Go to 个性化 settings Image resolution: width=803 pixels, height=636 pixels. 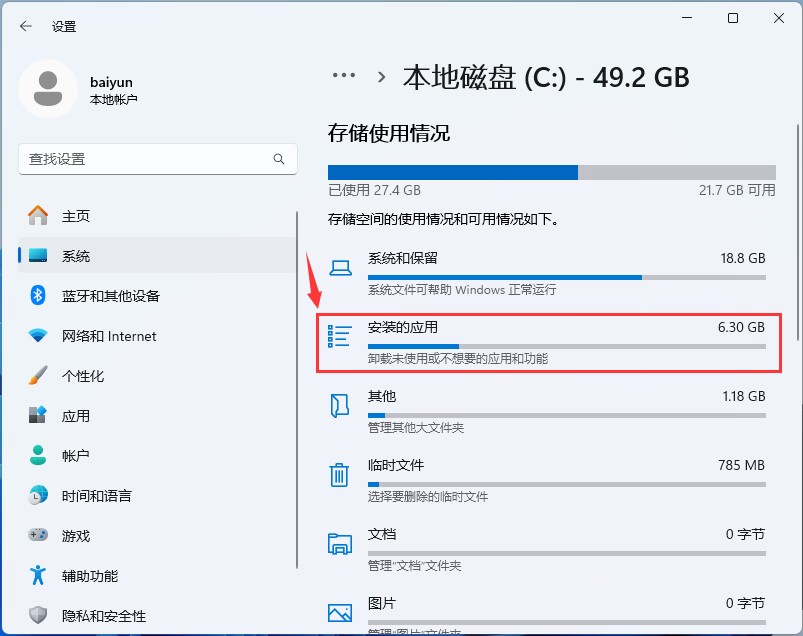coord(157,375)
